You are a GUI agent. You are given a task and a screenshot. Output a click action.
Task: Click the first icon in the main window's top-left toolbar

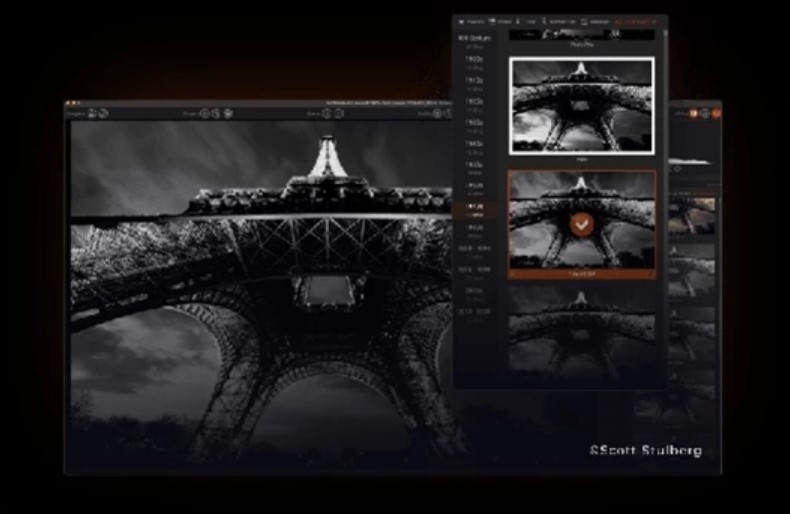(x=93, y=113)
